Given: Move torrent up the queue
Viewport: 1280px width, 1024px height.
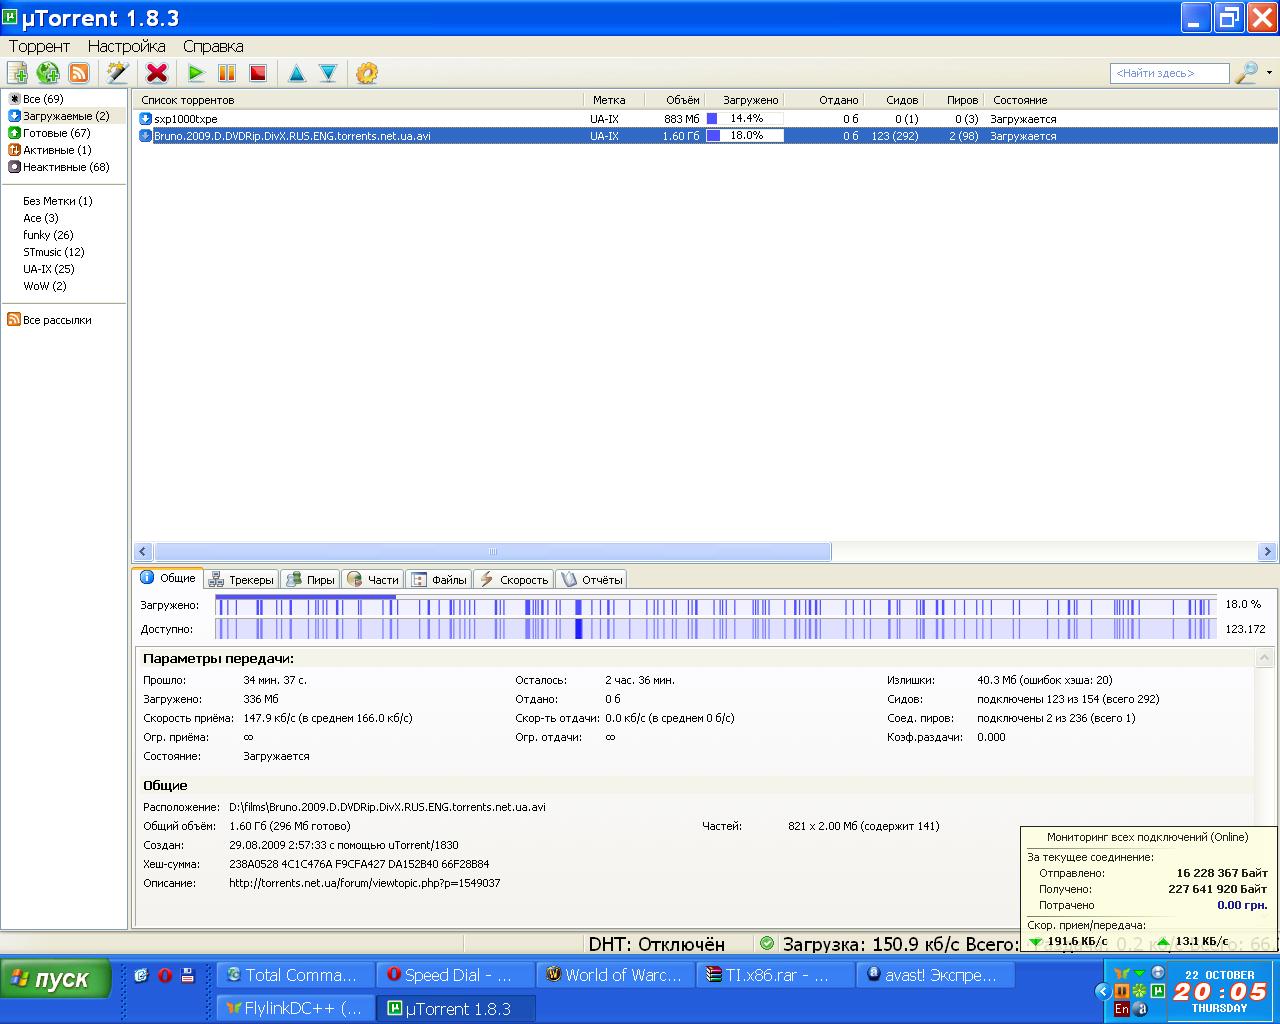Looking at the screenshot, I should click(297, 73).
